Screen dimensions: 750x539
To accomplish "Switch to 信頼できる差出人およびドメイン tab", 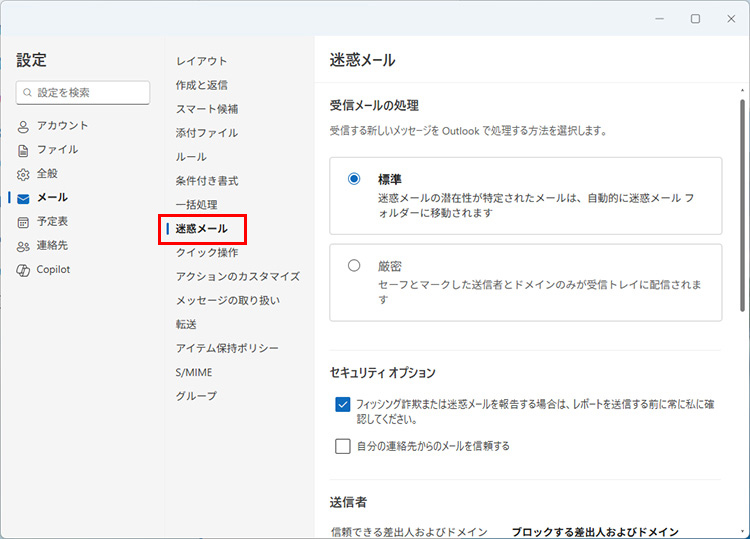I will click(407, 531).
